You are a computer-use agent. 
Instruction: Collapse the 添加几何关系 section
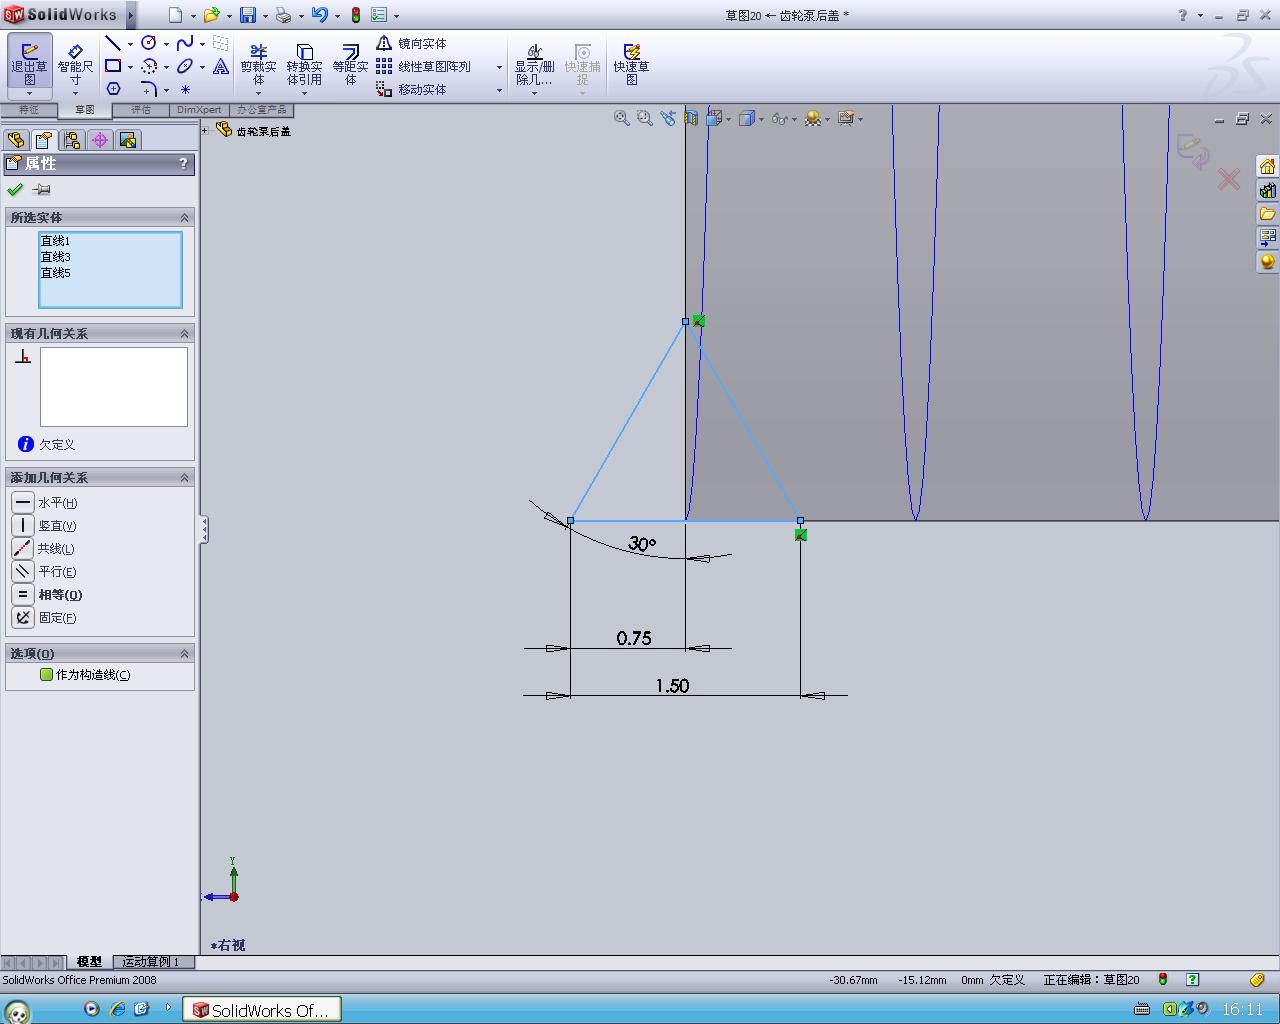pyautogui.click(x=184, y=477)
